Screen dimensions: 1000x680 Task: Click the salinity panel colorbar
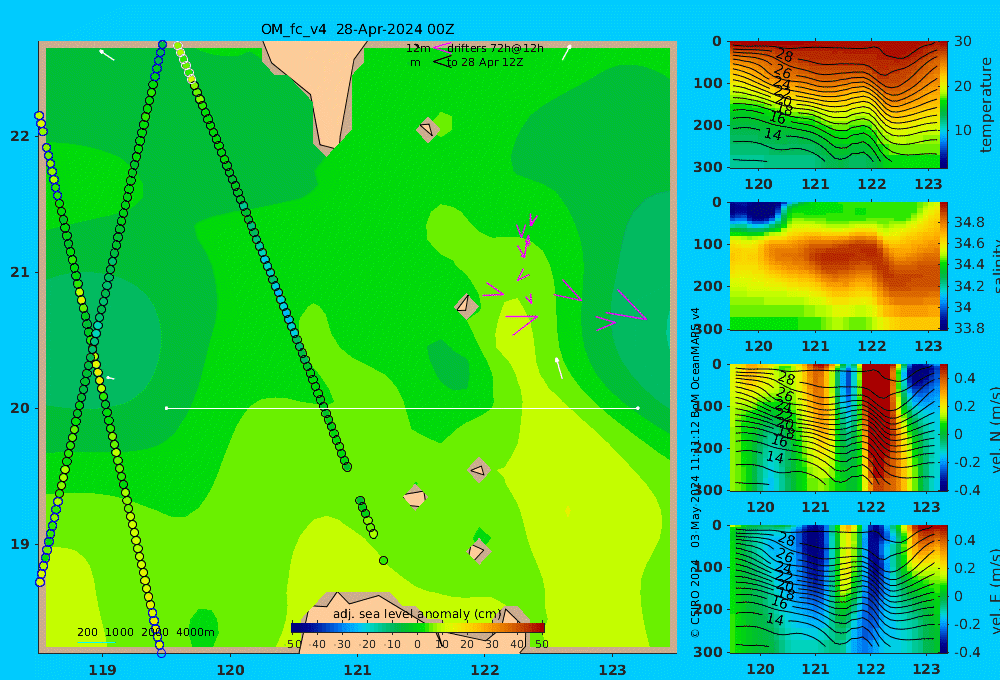[944, 266]
